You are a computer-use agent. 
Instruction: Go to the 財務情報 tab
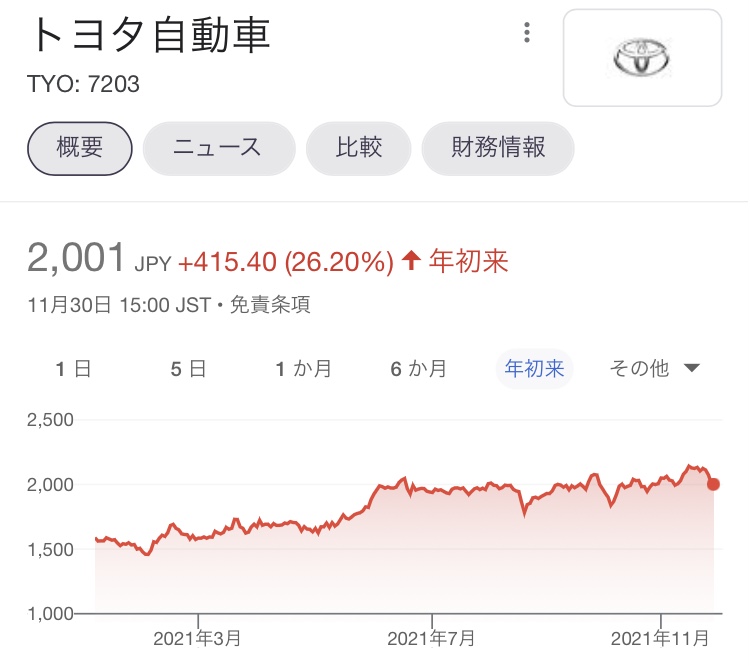498,148
